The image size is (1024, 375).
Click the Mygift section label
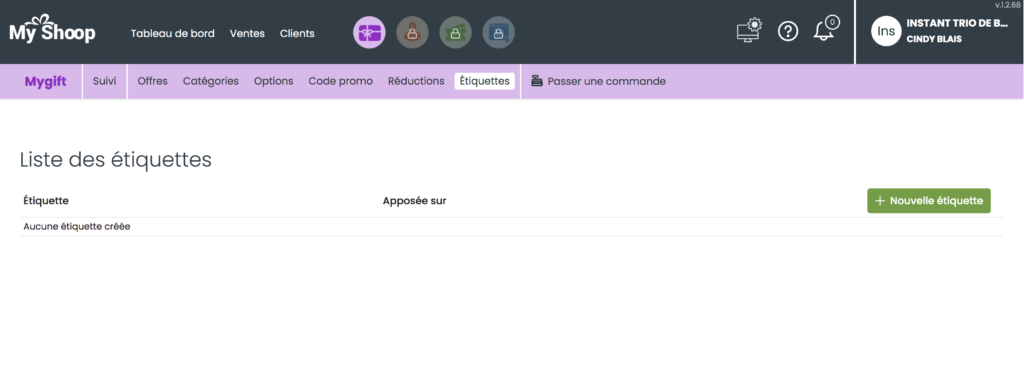46,82
